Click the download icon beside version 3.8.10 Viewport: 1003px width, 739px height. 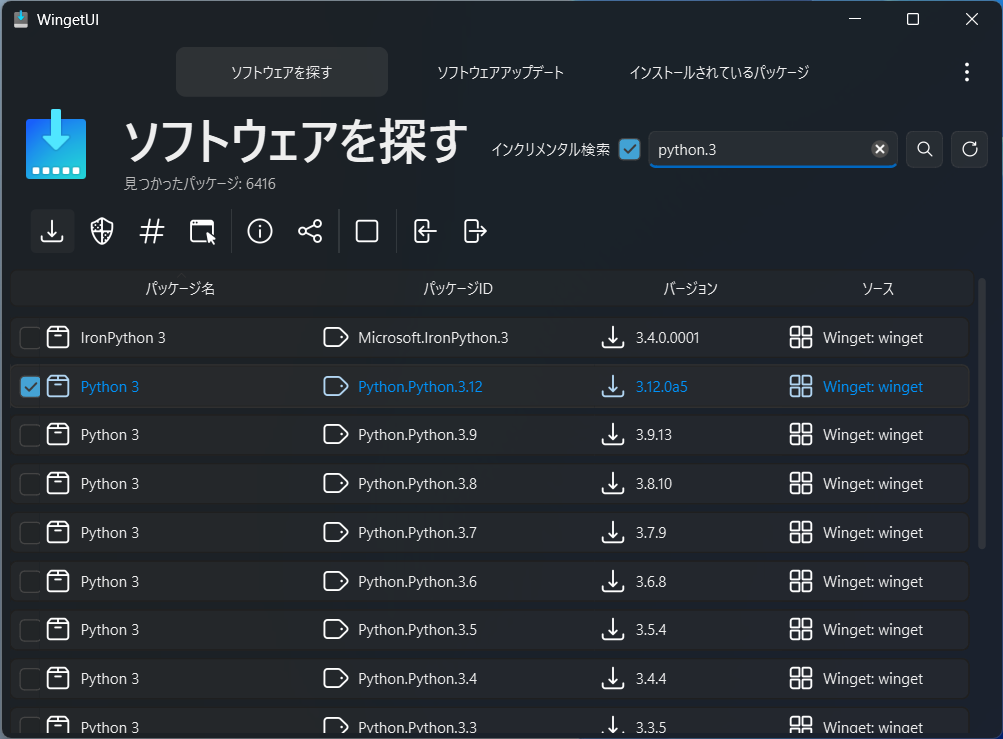tap(613, 483)
